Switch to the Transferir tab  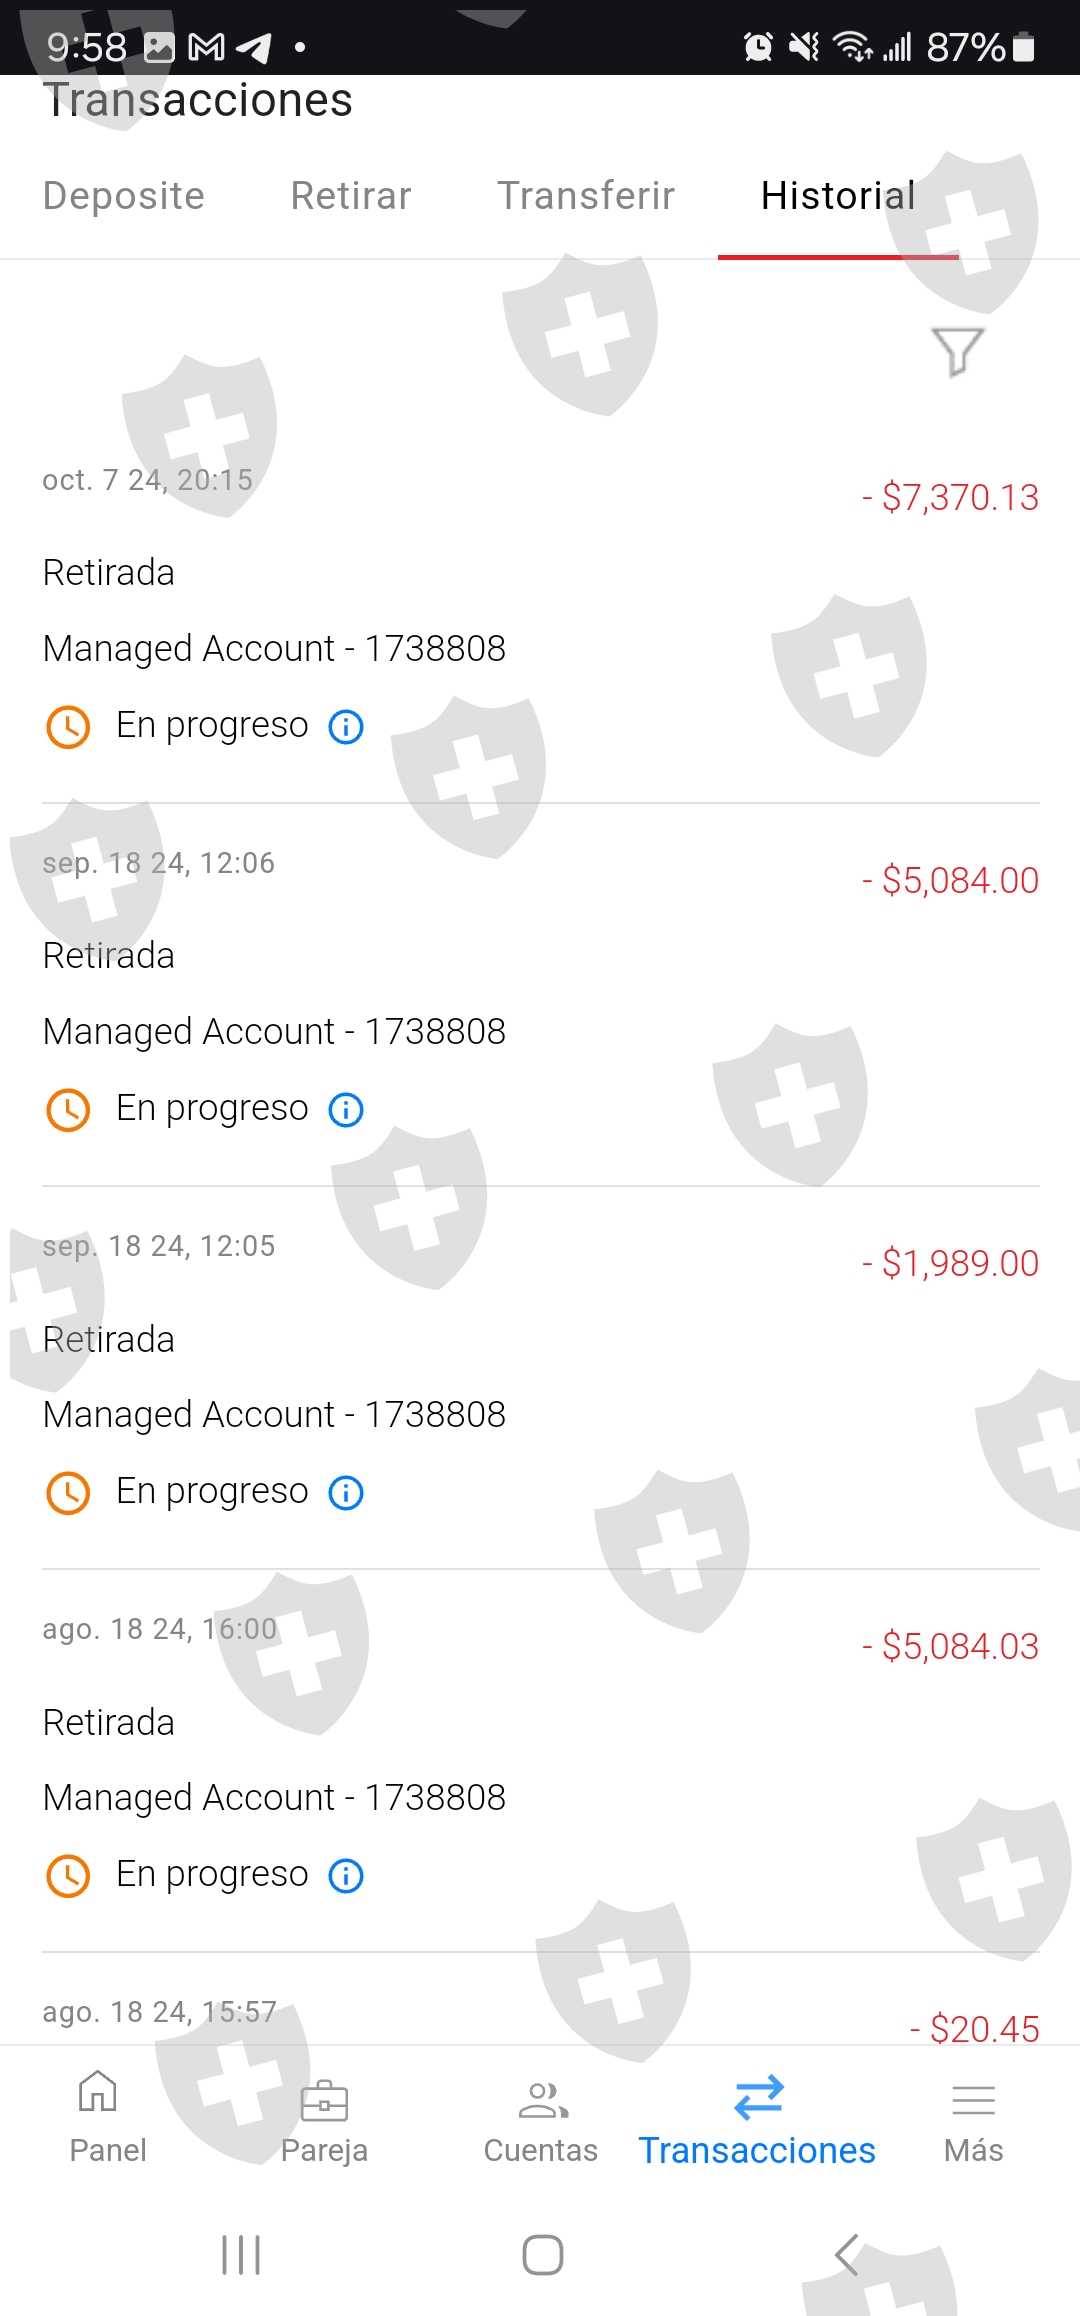point(586,196)
